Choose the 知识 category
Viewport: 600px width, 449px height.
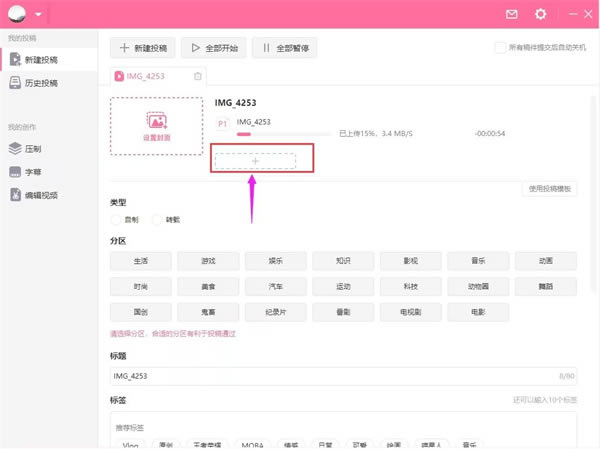343,261
